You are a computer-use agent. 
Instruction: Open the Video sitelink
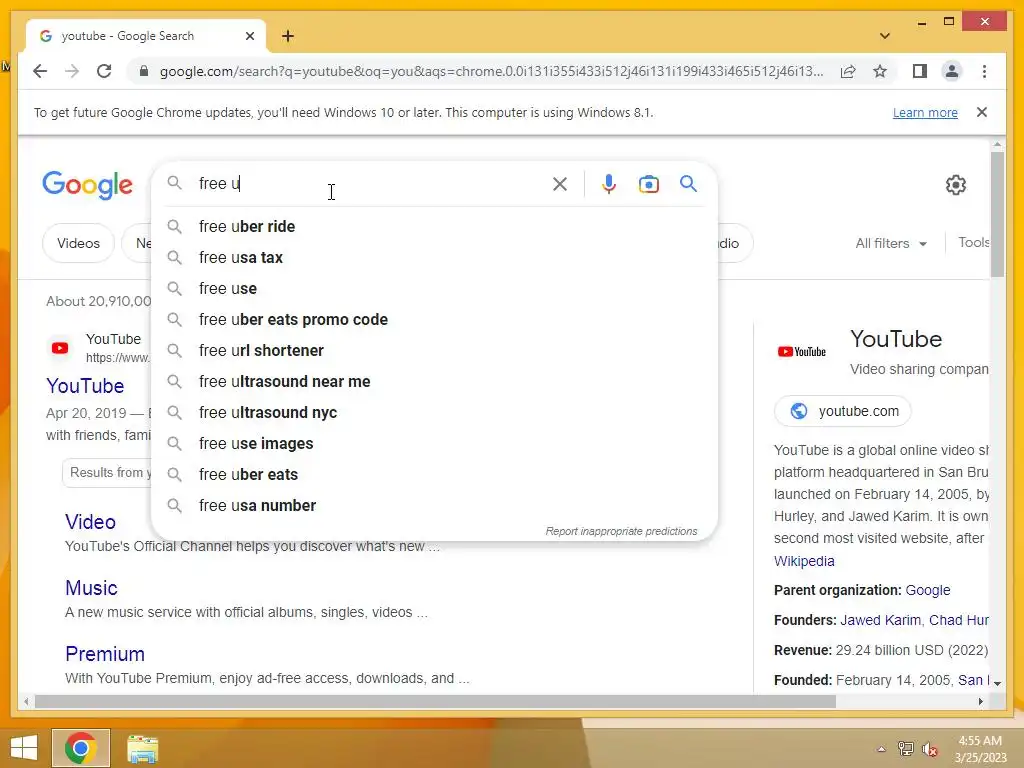pyautogui.click(x=90, y=522)
